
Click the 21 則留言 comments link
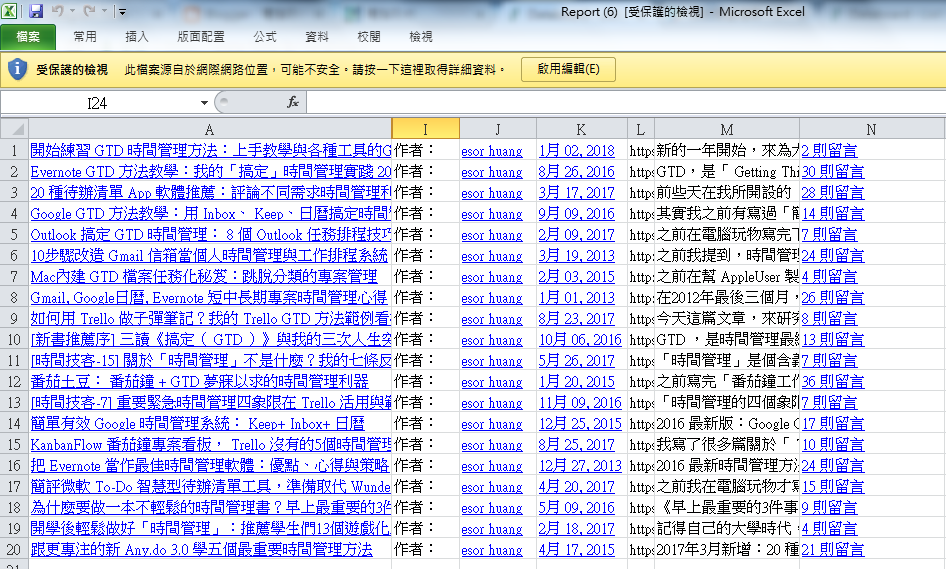[x=833, y=550]
